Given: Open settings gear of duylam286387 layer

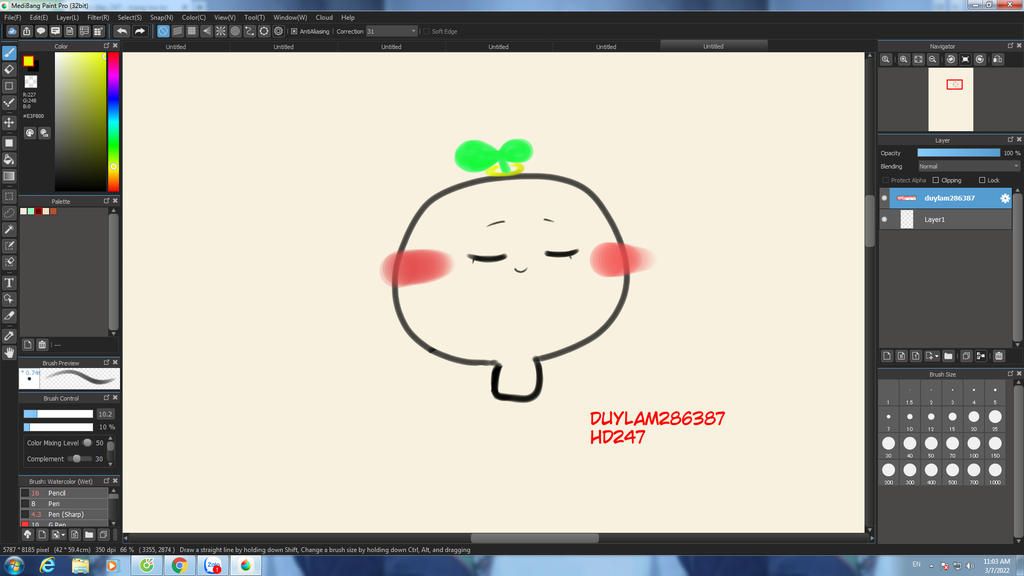Looking at the screenshot, I should pyautogui.click(x=1004, y=198).
